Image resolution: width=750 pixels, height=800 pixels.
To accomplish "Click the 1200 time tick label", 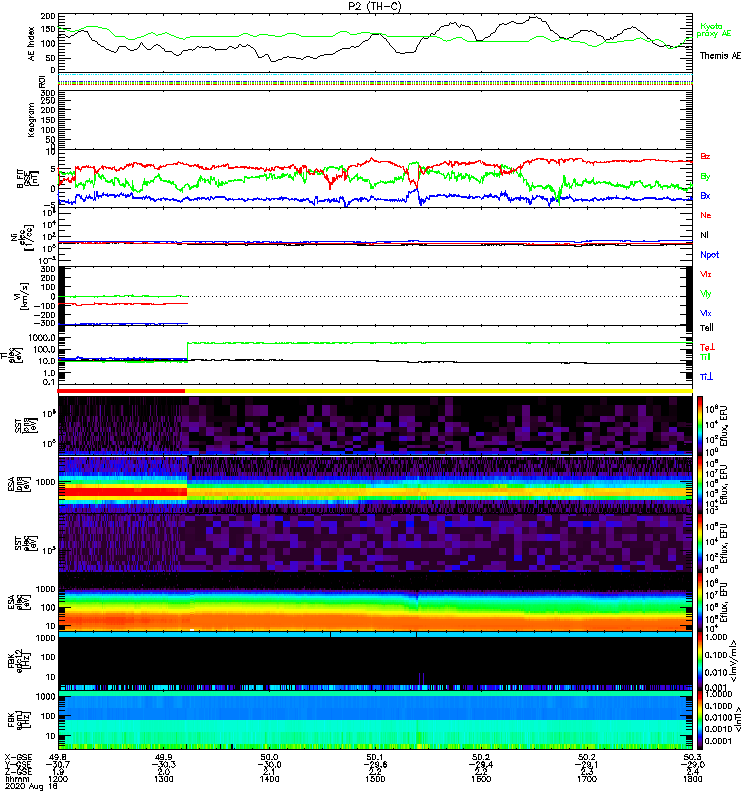I will pos(58,779).
